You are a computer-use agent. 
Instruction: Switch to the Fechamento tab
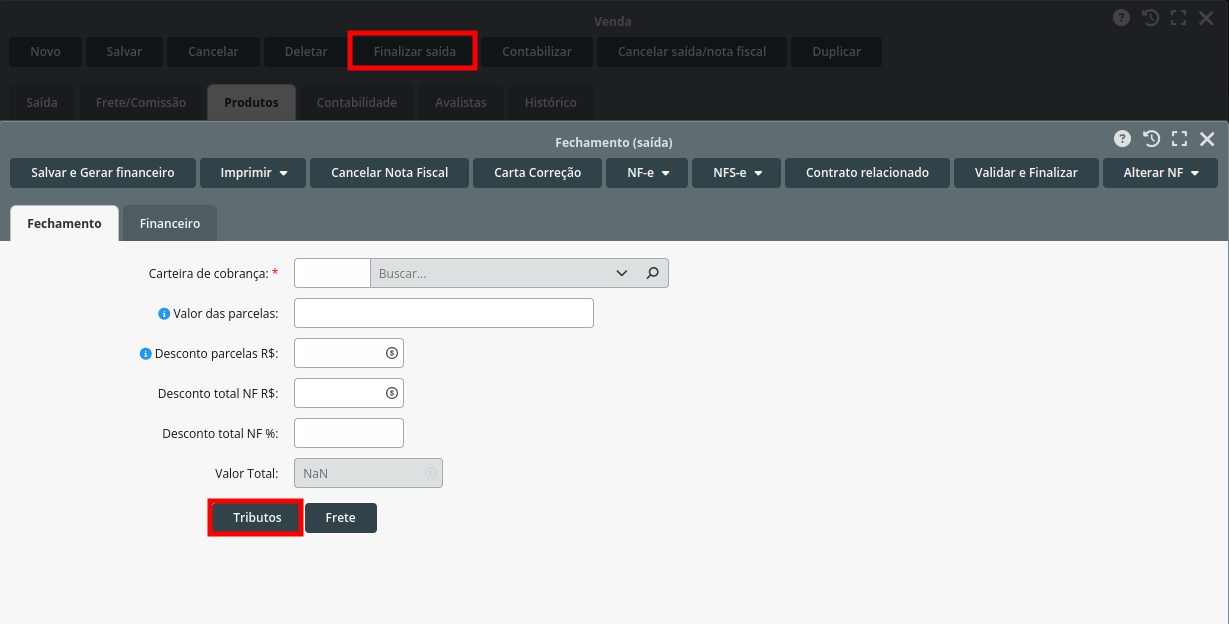pyautogui.click(x=65, y=223)
